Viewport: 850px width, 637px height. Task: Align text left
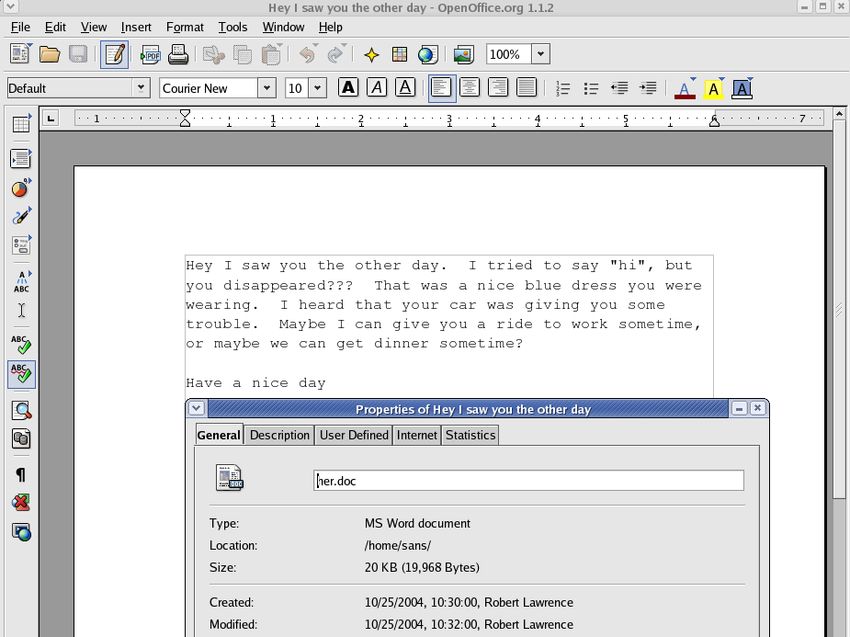pyautogui.click(x=442, y=88)
